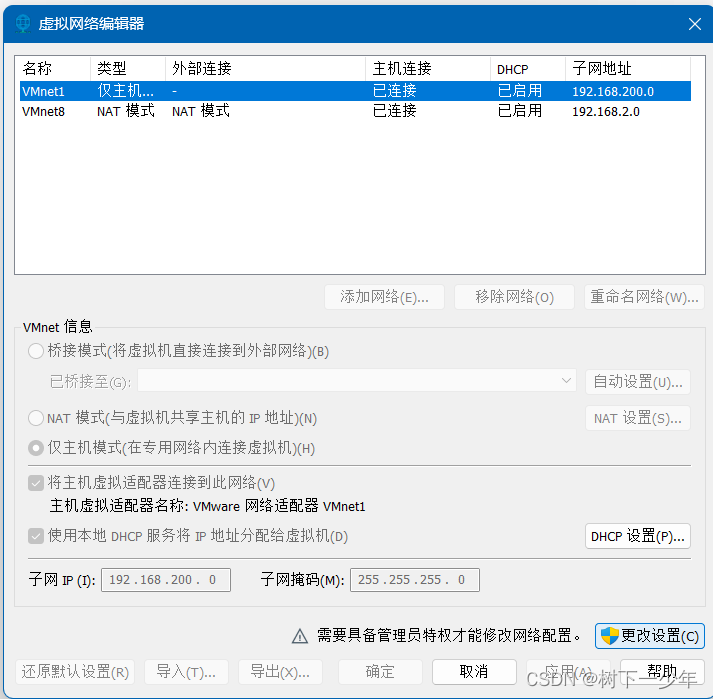The height and width of the screenshot is (699, 713).
Task: Click 已连接 host cell in VMnet8 row
Action: 394,111
